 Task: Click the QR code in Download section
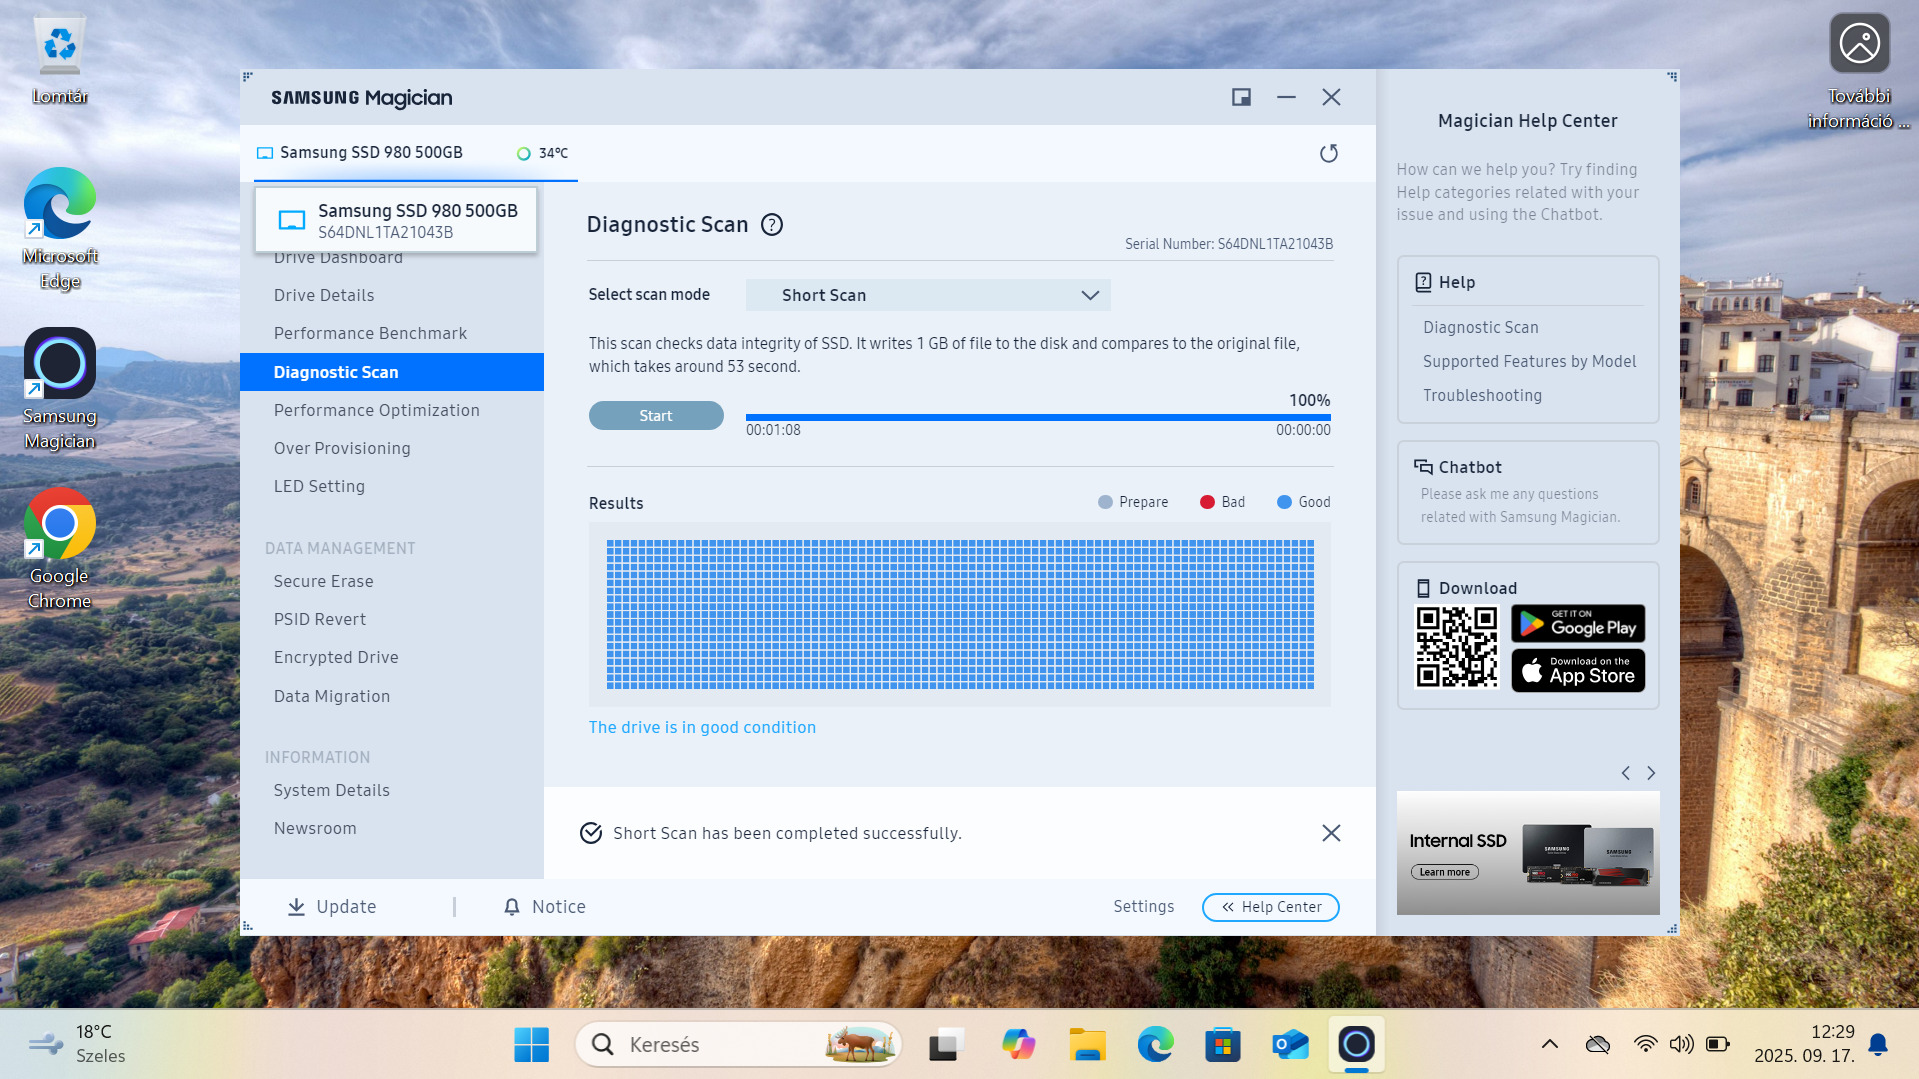[x=1457, y=647]
